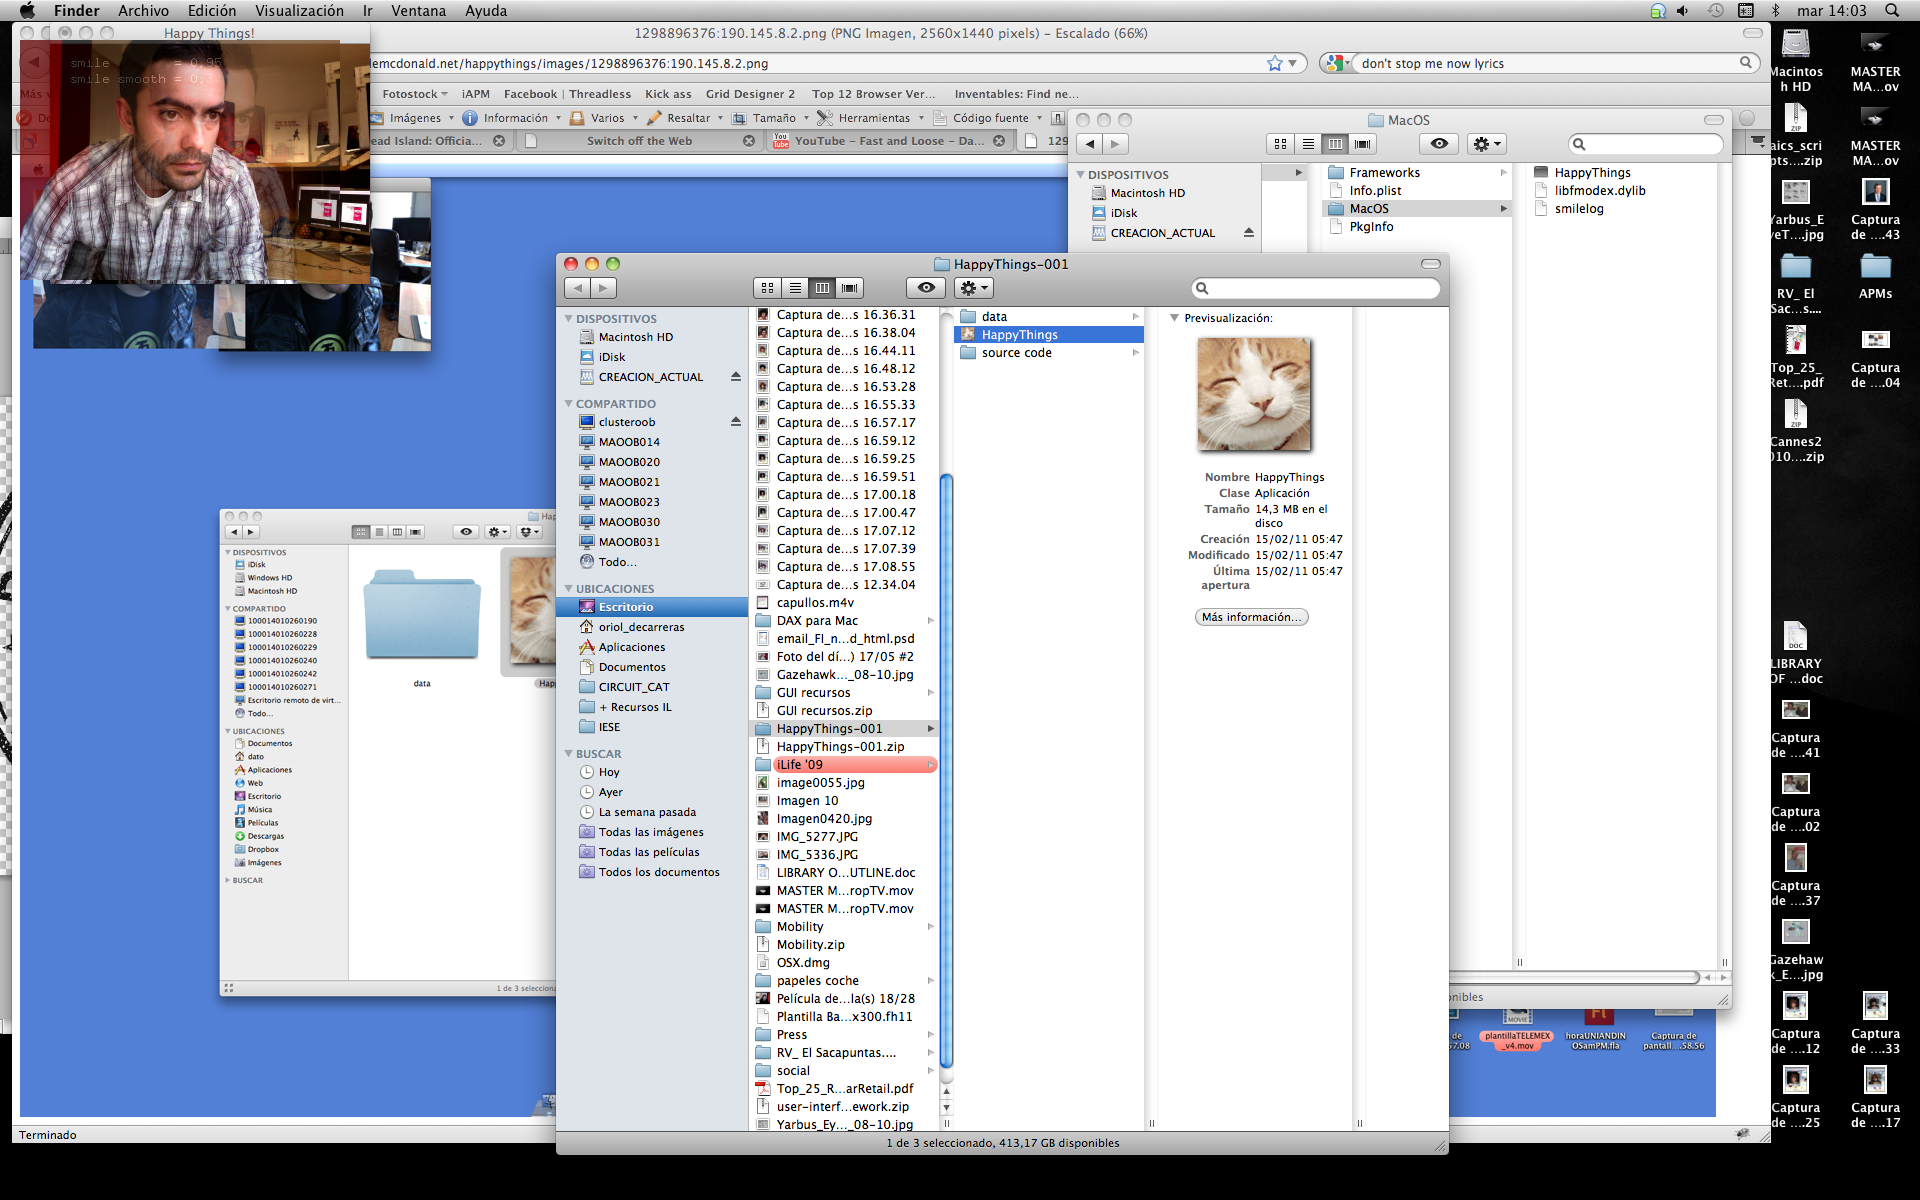1920x1200 pixels.
Task: Collapse the DISPOSITIVOS section in HappyThings-001 sidebar
Action: point(569,319)
